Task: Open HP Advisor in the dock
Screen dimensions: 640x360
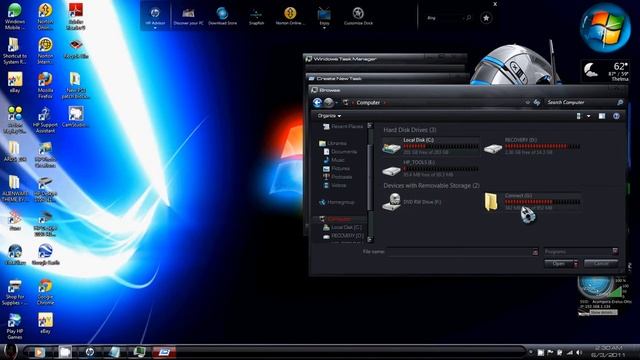Action: 155,16
